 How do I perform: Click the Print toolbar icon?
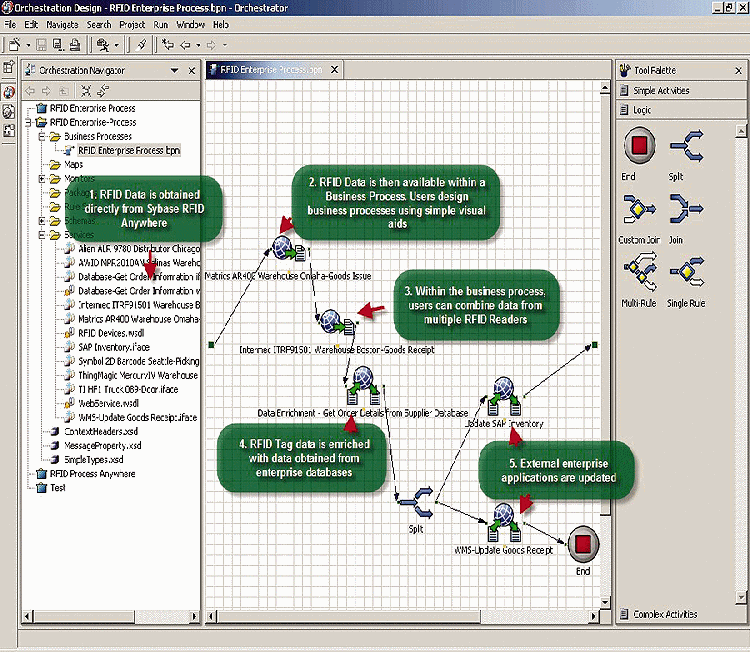click(75, 45)
